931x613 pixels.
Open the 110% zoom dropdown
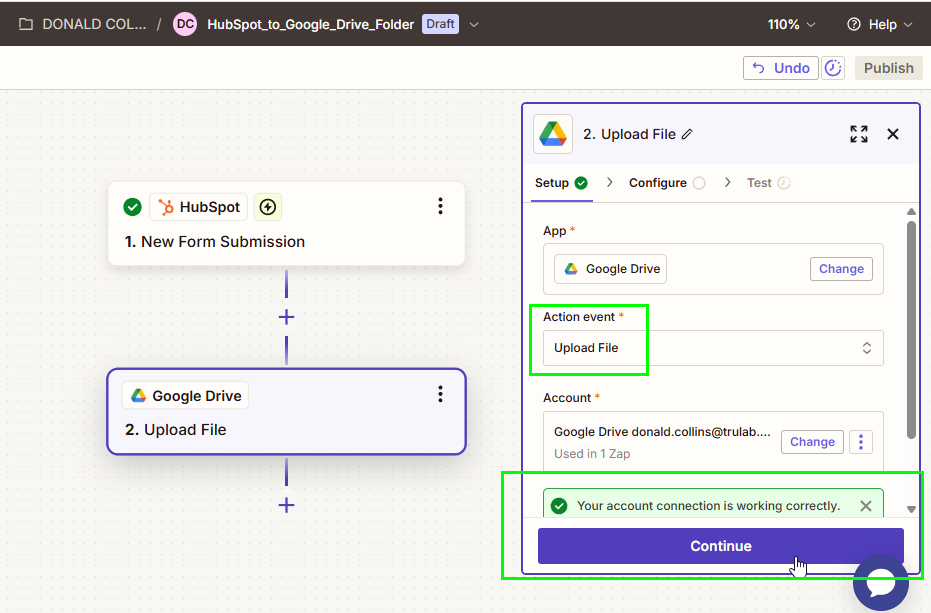pyautogui.click(x=791, y=24)
